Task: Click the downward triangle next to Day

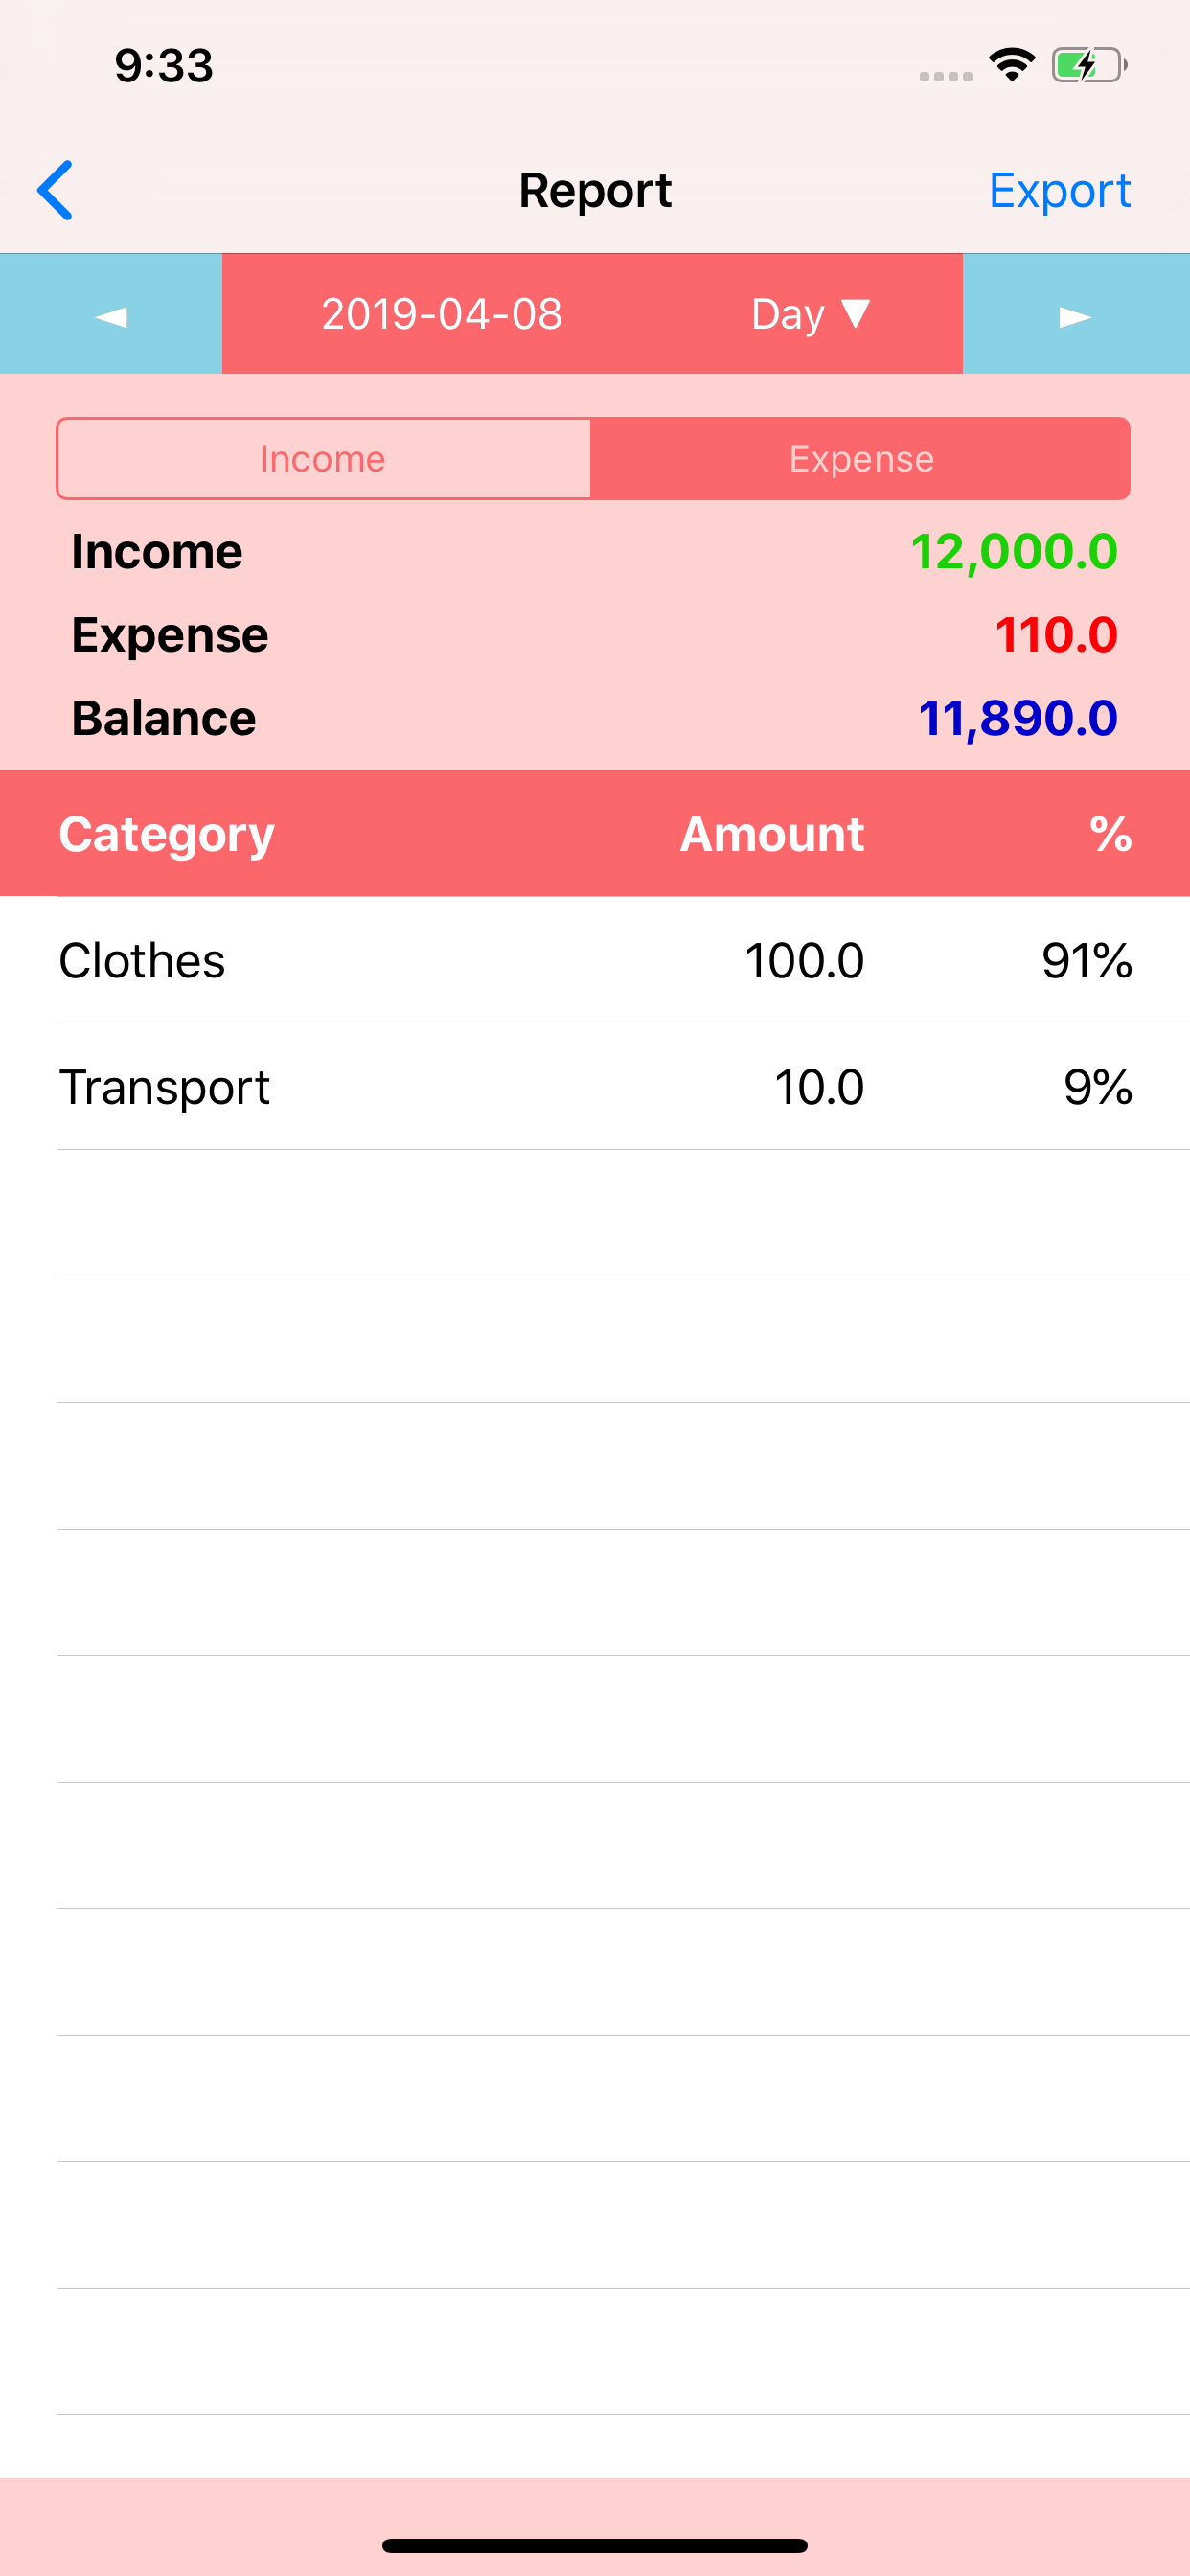Action: pyautogui.click(x=856, y=313)
